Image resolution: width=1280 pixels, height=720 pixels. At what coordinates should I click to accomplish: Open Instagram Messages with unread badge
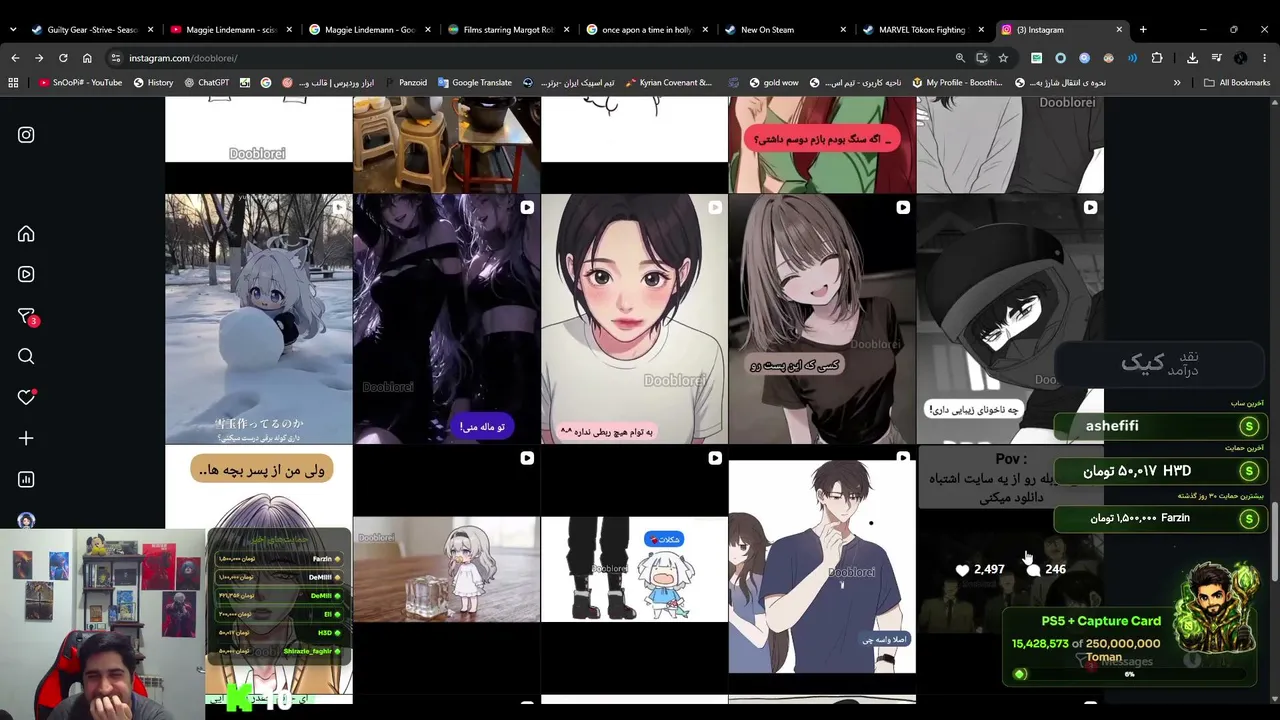pos(27,317)
